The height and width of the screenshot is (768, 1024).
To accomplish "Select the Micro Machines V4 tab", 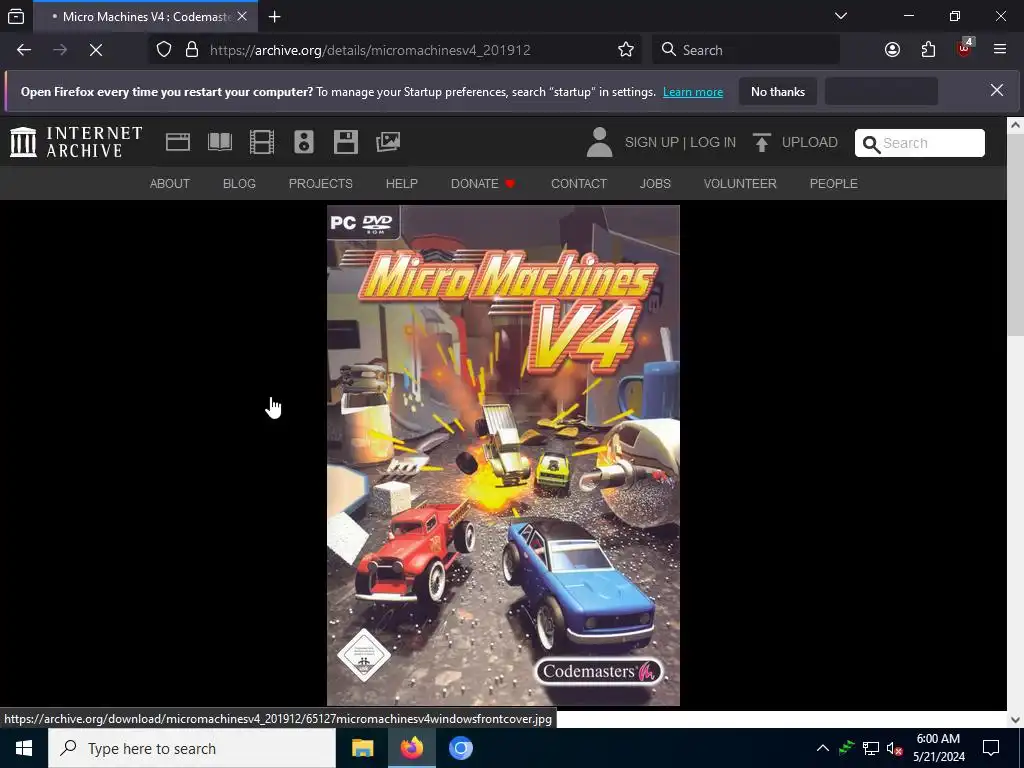I will [x=146, y=16].
